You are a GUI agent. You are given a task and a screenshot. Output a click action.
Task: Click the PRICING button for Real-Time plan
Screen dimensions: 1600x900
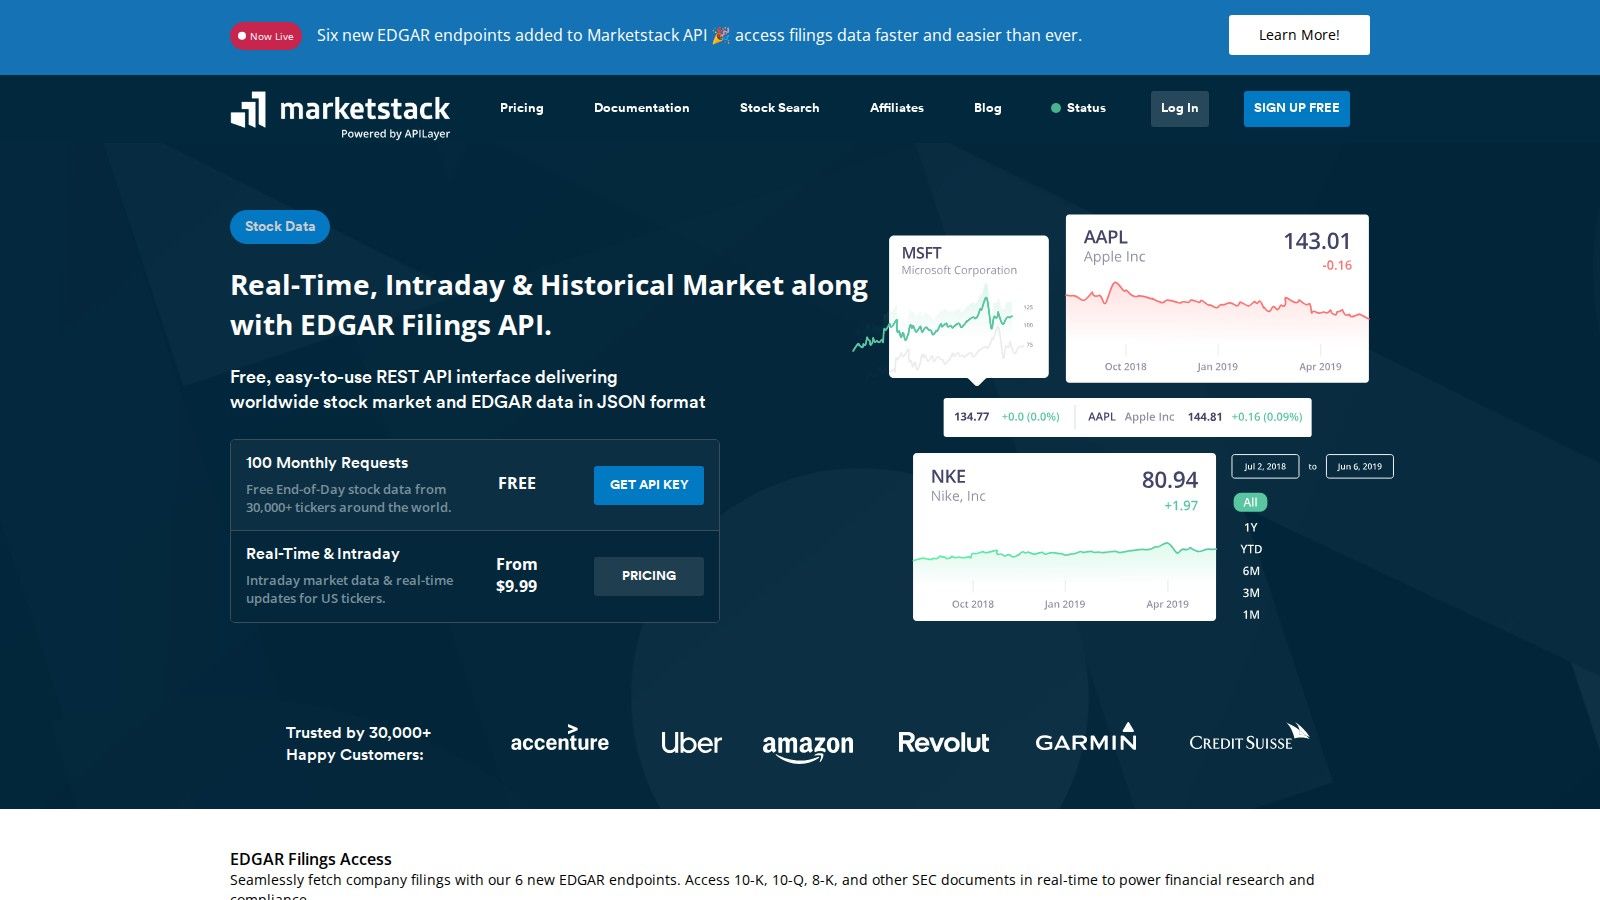click(x=649, y=576)
